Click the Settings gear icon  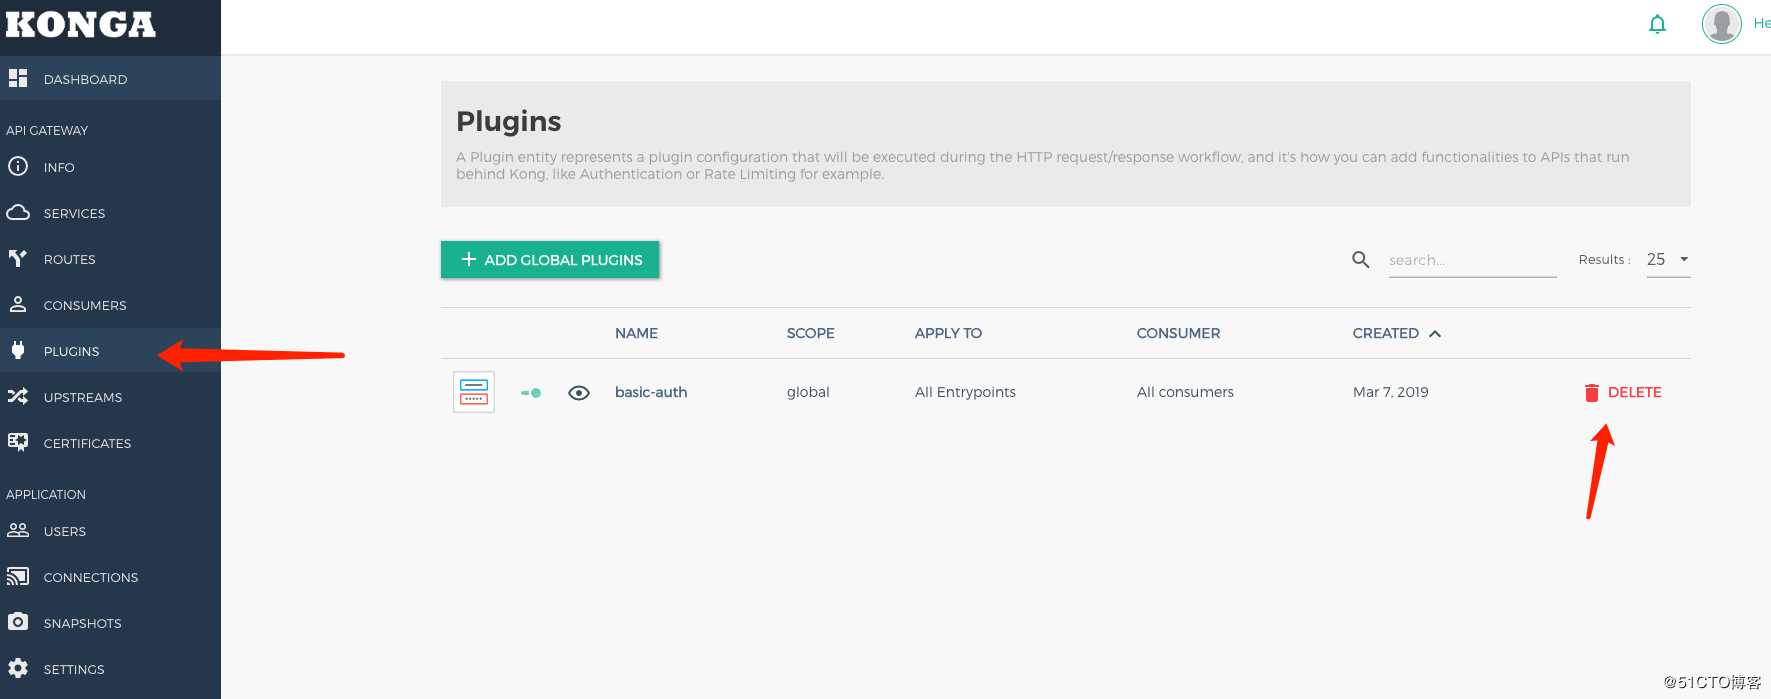[18, 668]
